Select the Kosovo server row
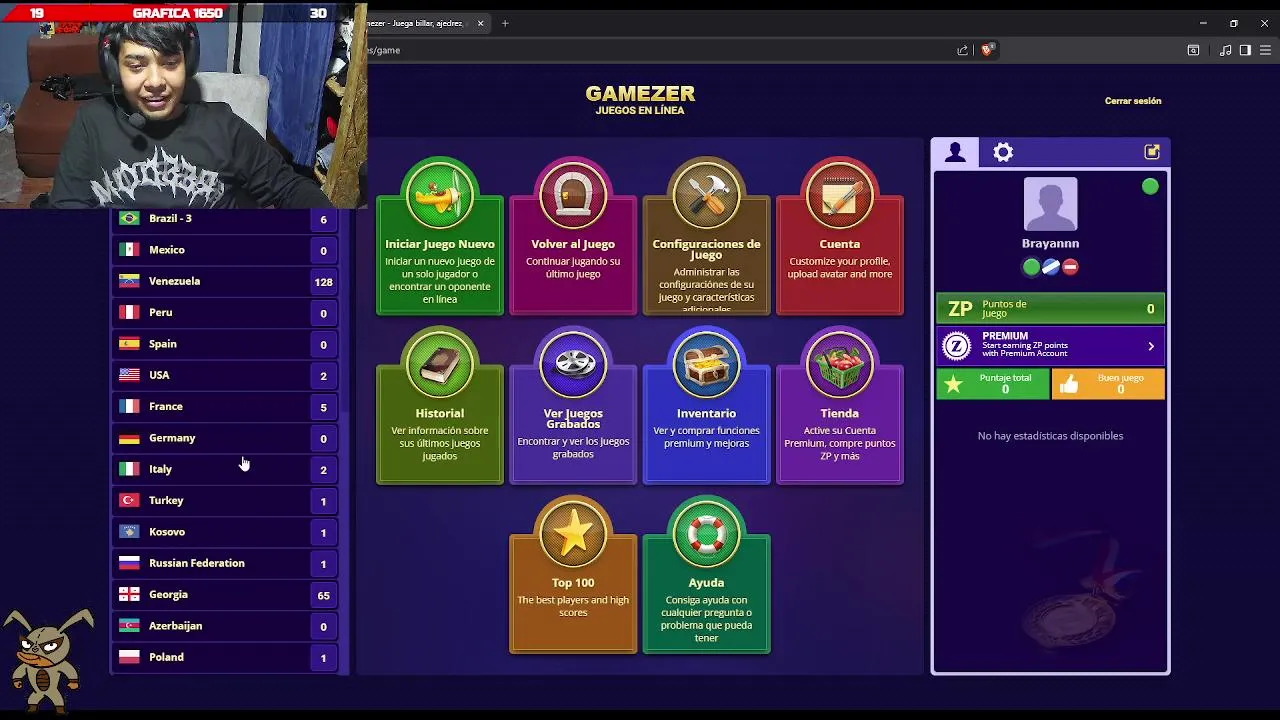Viewport: 1280px width, 720px height. [x=225, y=532]
